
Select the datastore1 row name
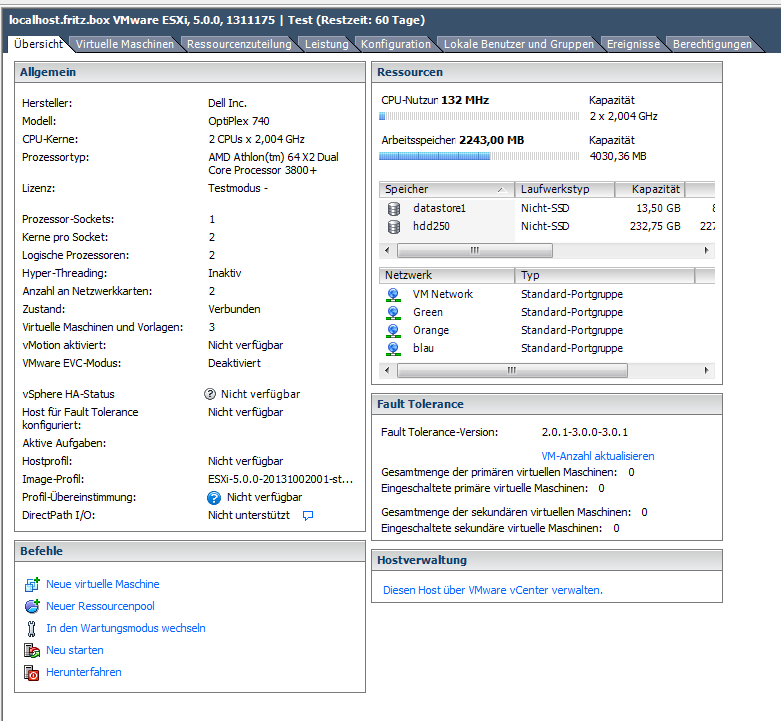439,209
